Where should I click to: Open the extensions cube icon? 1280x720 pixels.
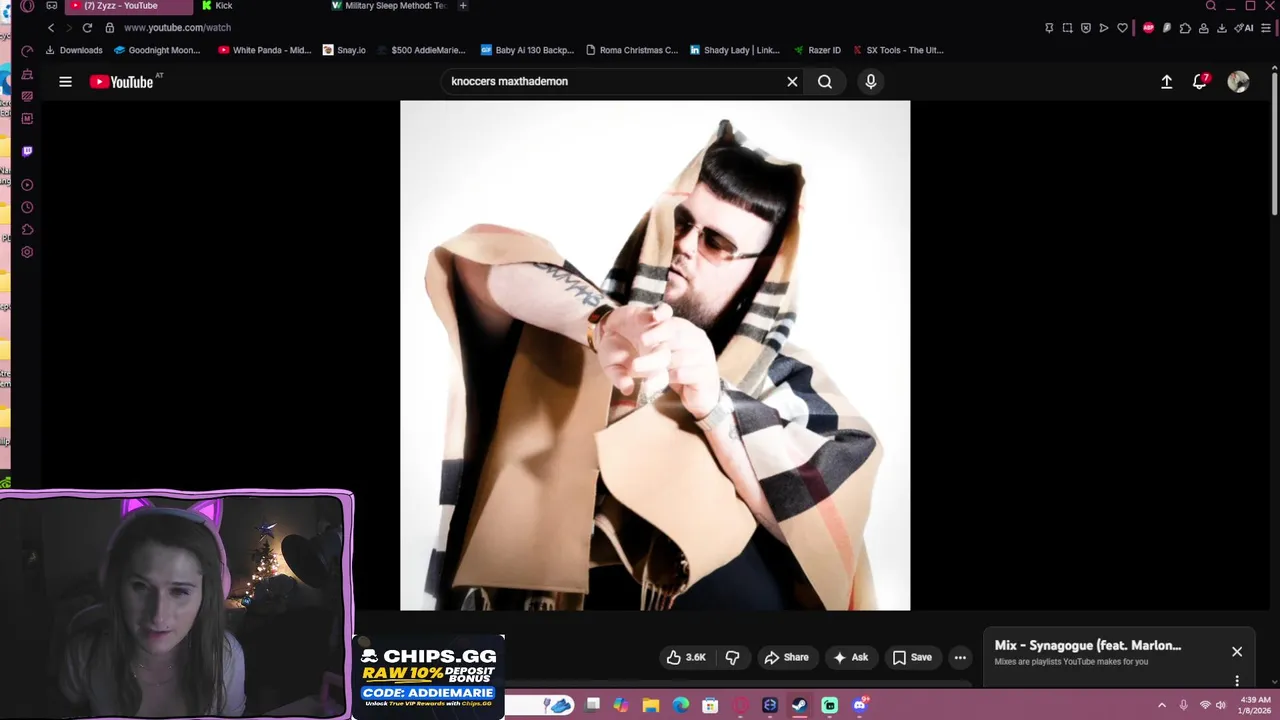(1185, 28)
